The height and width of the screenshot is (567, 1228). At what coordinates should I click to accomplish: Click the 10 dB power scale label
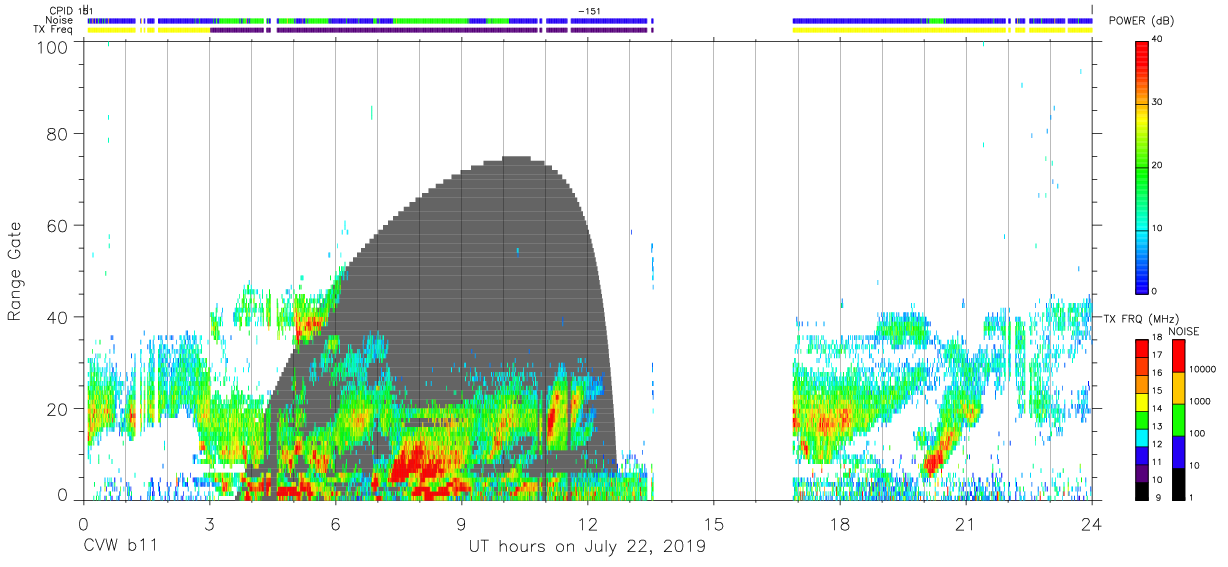(1158, 228)
